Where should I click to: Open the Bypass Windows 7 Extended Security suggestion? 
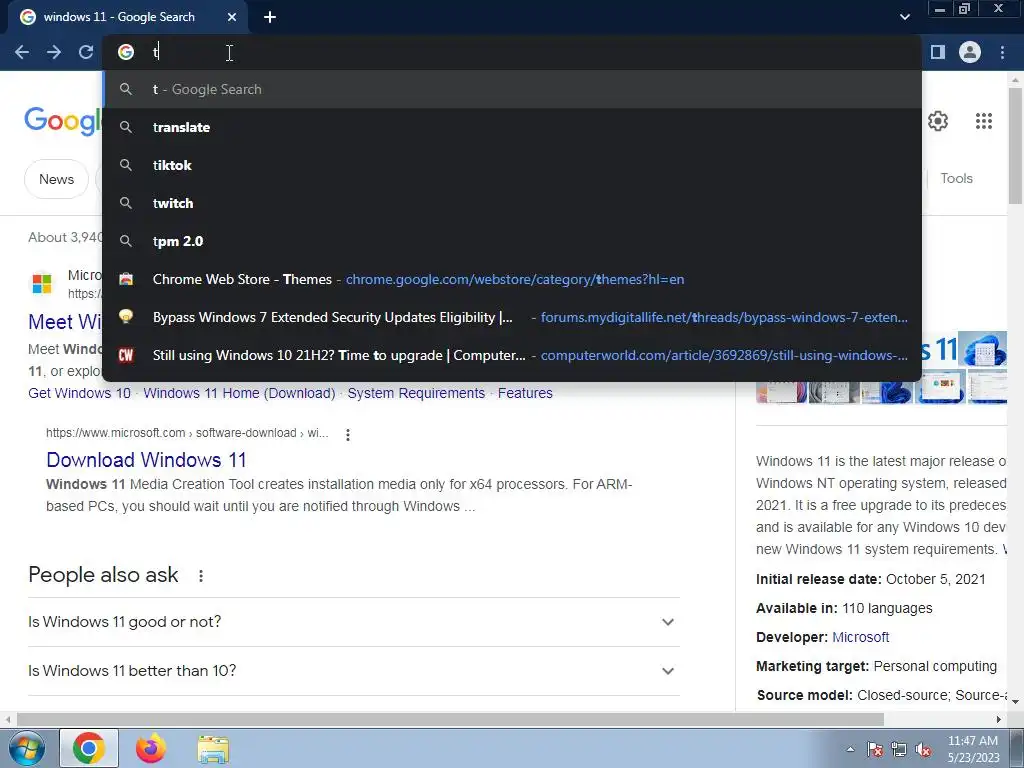(512, 317)
